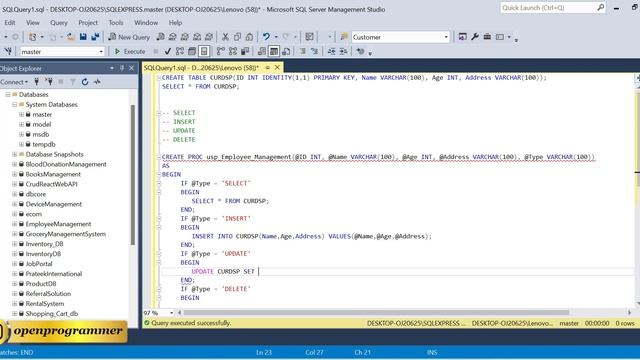
Task: Close the Object Explorer panel
Action: coord(131,68)
